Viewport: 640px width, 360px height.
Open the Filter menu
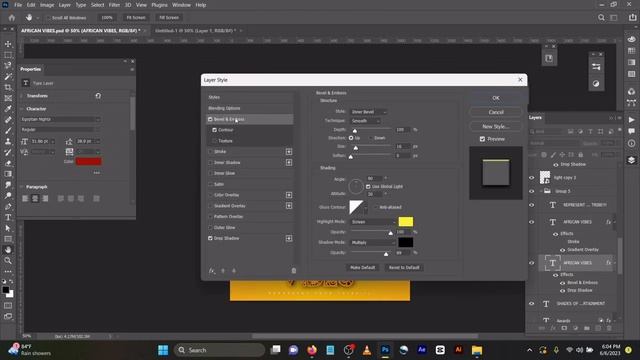tap(114, 5)
